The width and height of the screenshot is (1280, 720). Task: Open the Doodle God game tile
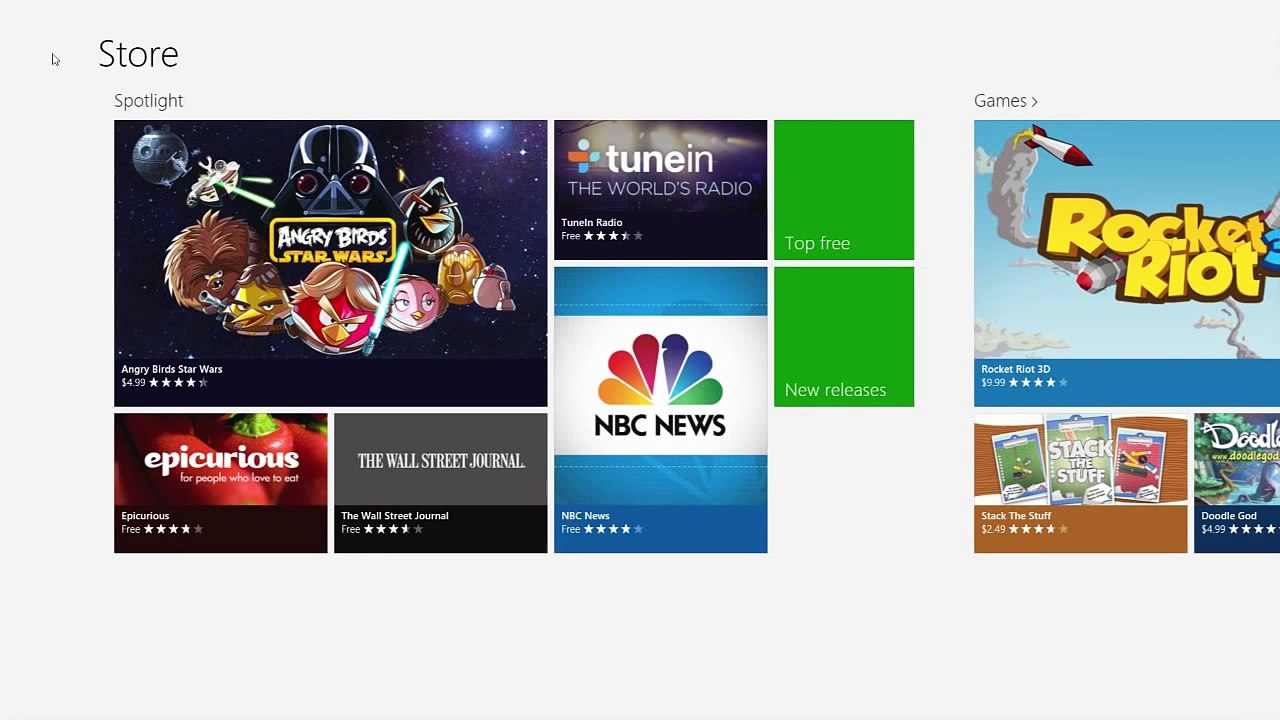coord(1237,483)
